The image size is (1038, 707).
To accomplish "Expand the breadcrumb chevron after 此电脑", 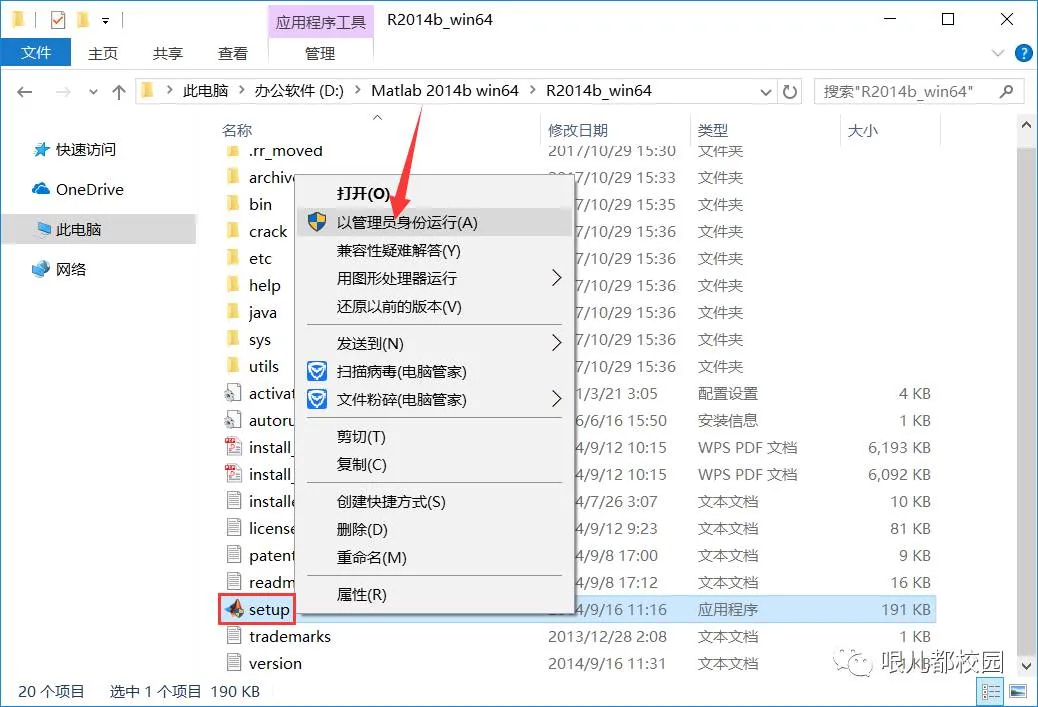I will coord(242,91).
